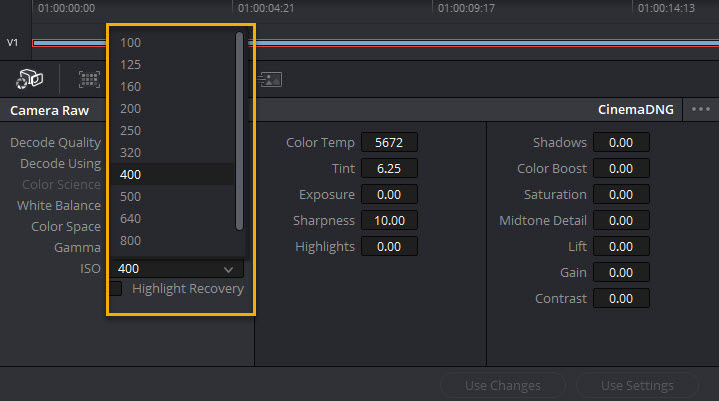This screenshot has height=401, width=719.
Task: Click the Midtone Detail value field
Action: pos(621,220)
